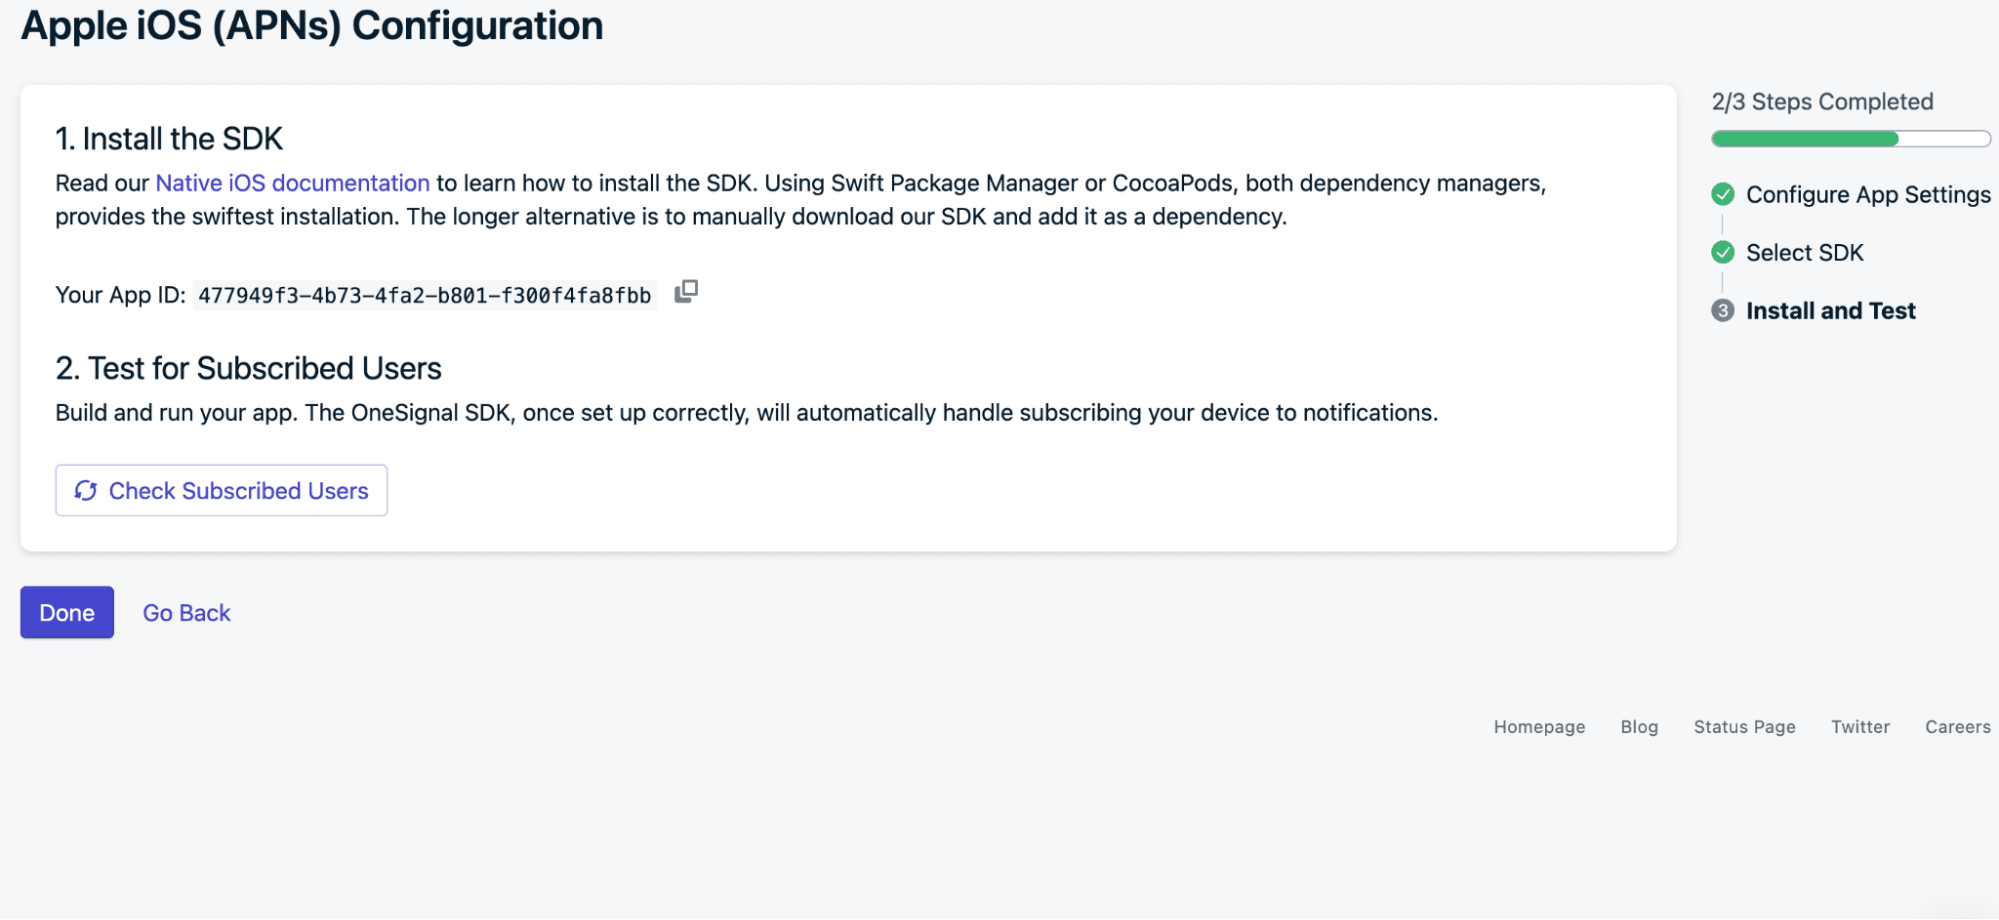
Task: Copy the App ID with the copy icon
Action: [686, 292]
